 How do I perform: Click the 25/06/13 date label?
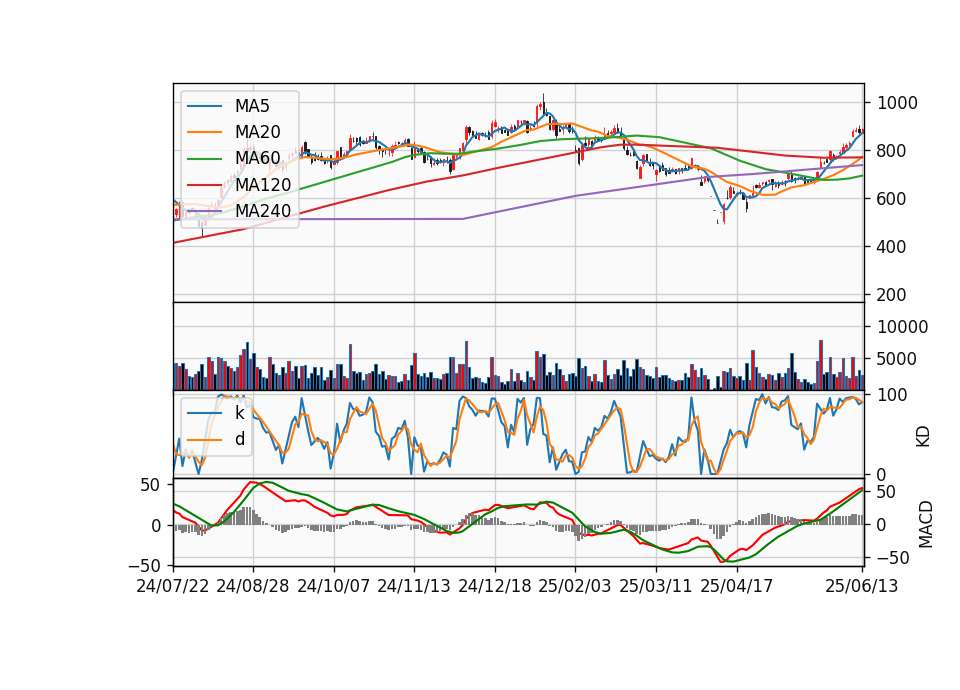(x=861, y=586)
